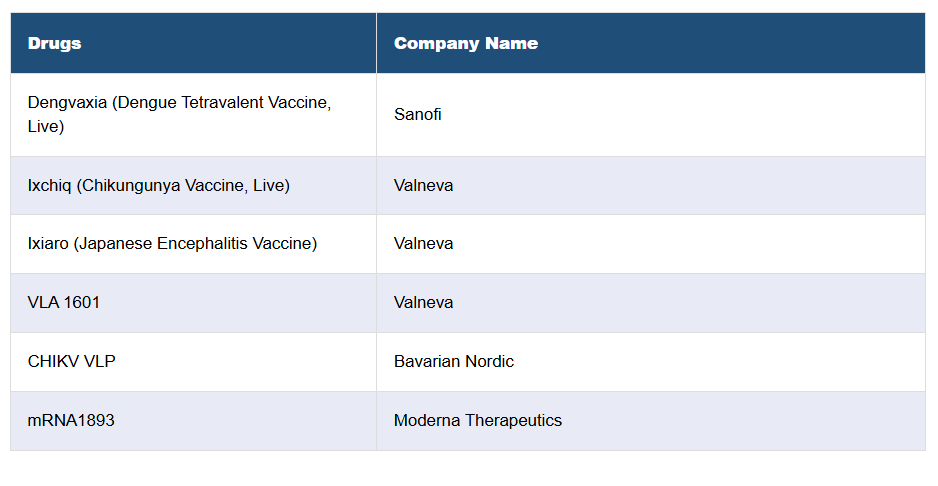Click the number "1601"
The width and height of the screenshot is (938, 486).
click(81, 302)
